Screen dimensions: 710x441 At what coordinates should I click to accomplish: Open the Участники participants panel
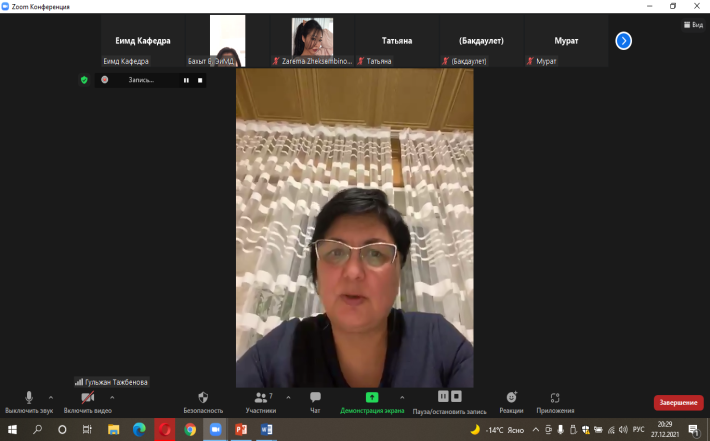[262, 398]
